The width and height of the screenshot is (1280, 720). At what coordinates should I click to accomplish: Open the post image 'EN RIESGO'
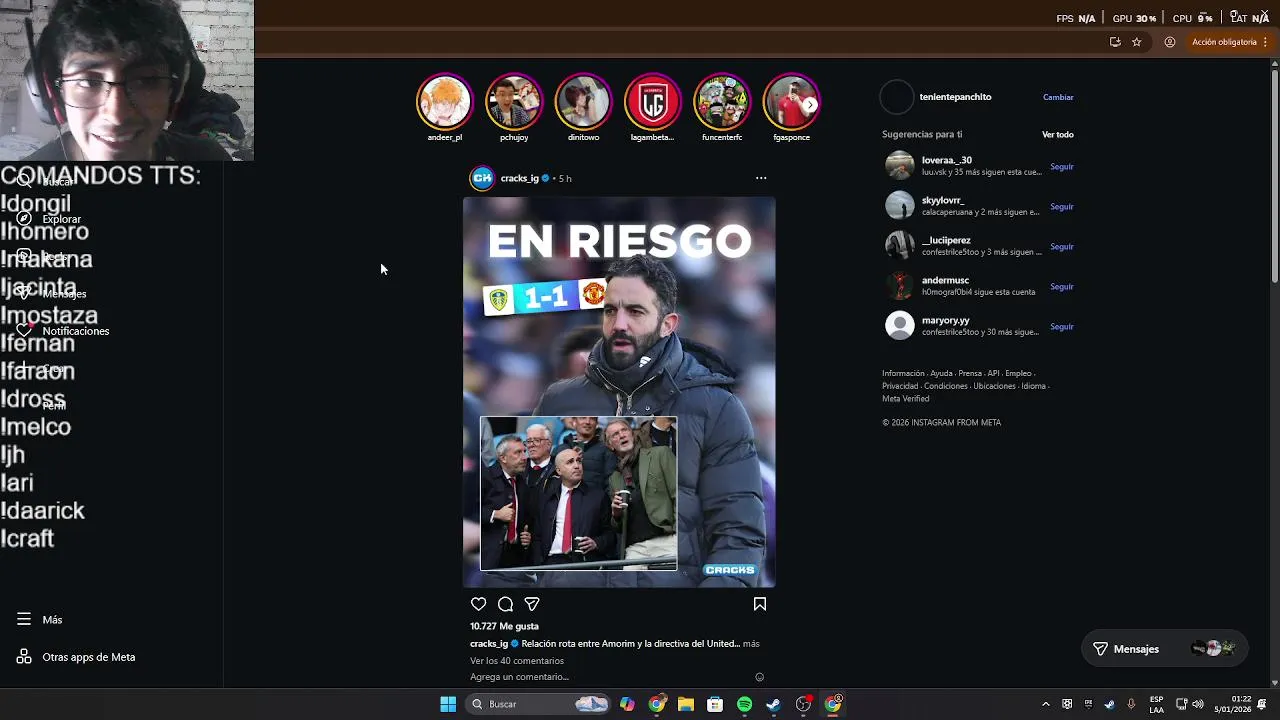tap(619, 392)
